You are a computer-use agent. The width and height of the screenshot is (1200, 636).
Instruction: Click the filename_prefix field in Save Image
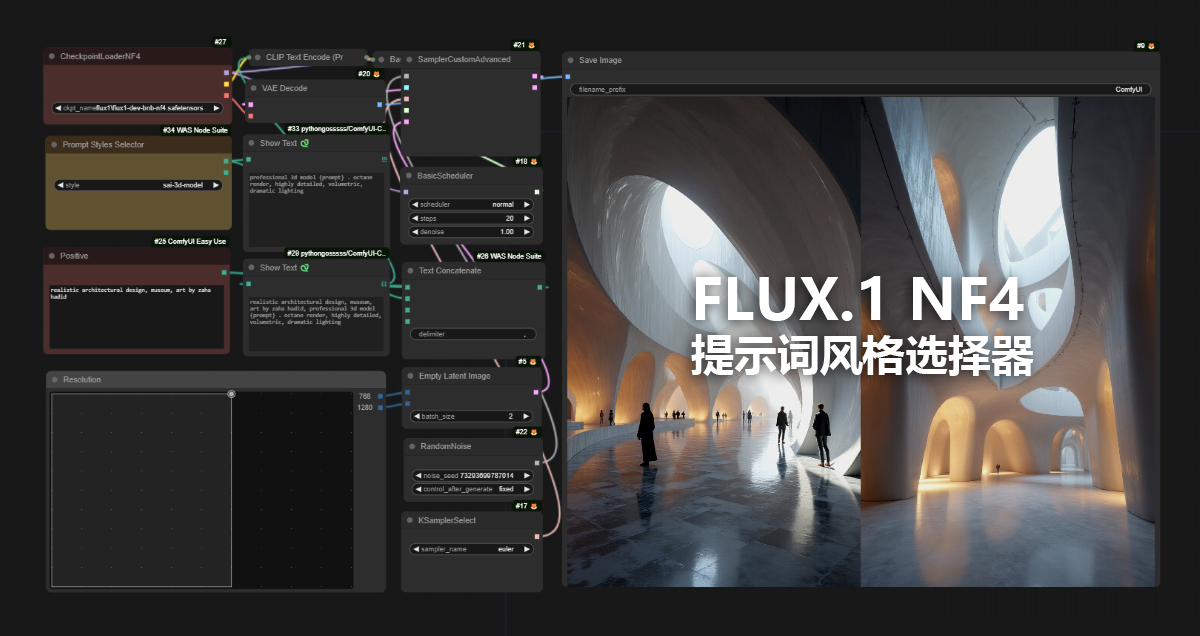pyautogui.click(x=861, y=89)
